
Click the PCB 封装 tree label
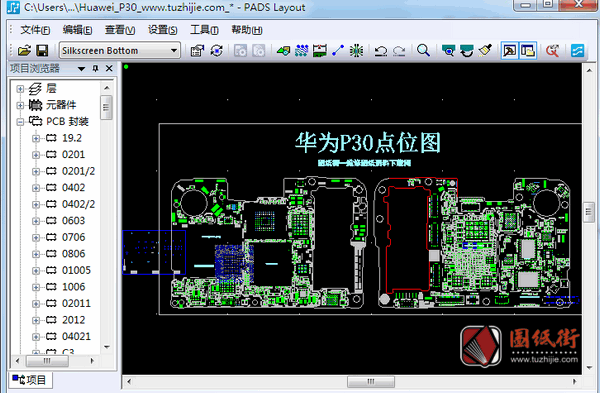(x=67, y=122)
